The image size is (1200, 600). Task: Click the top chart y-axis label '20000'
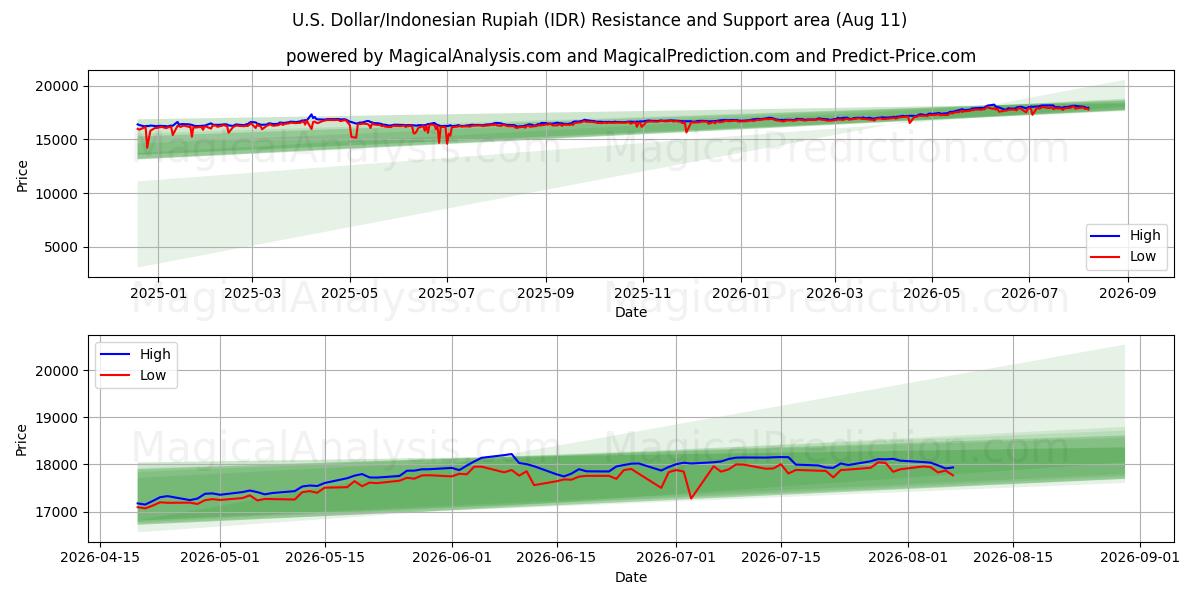[57, 87]
